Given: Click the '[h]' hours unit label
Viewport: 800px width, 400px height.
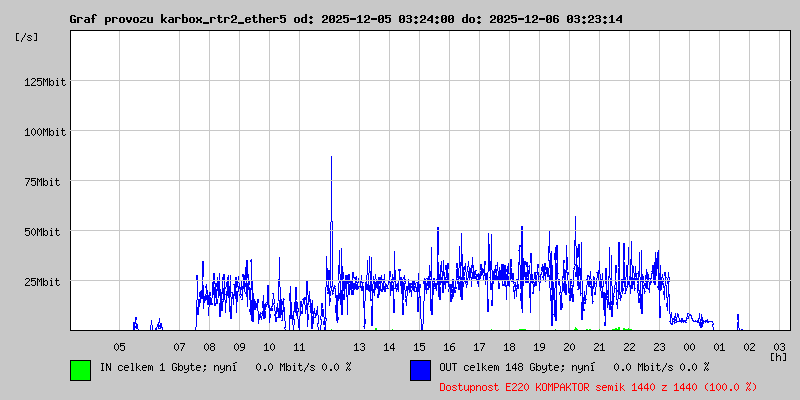Looking at the screenshot, I should point(778,356).
